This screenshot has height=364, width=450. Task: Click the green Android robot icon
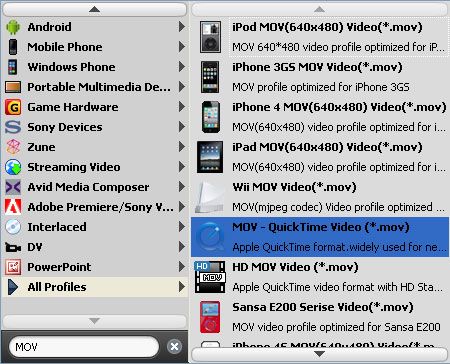click(13, 27)
